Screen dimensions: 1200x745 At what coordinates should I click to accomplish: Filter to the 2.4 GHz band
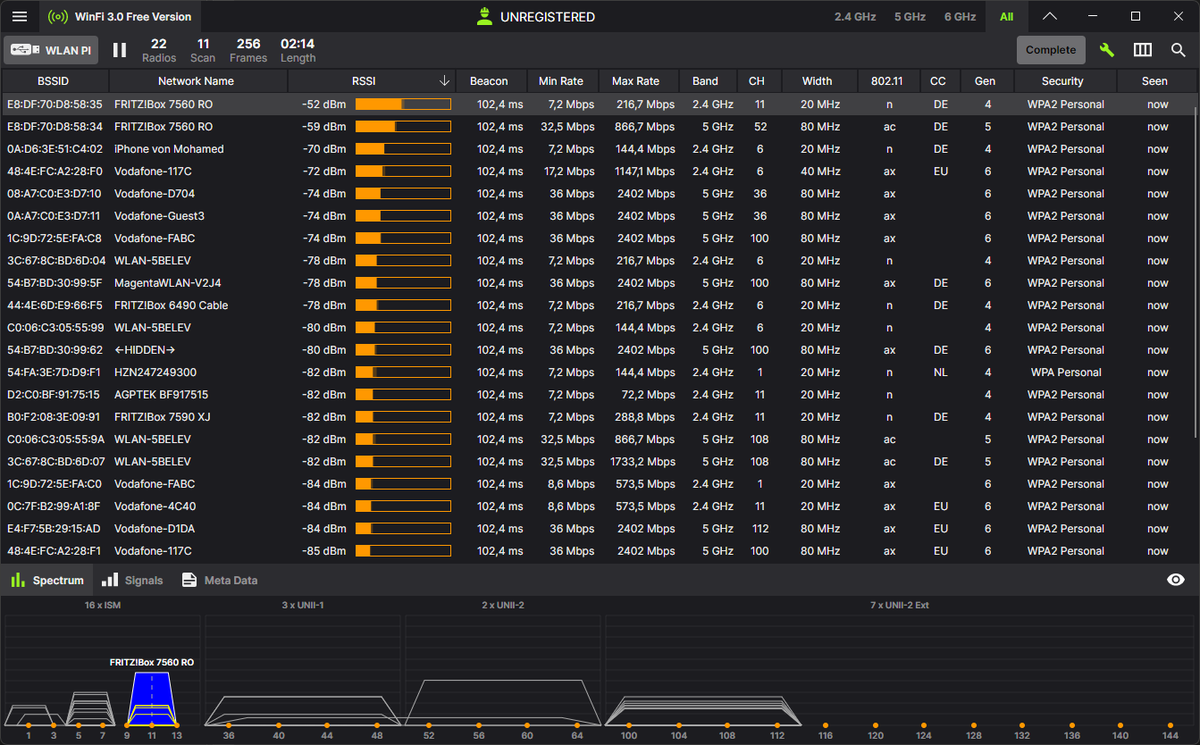pos(856,17)
